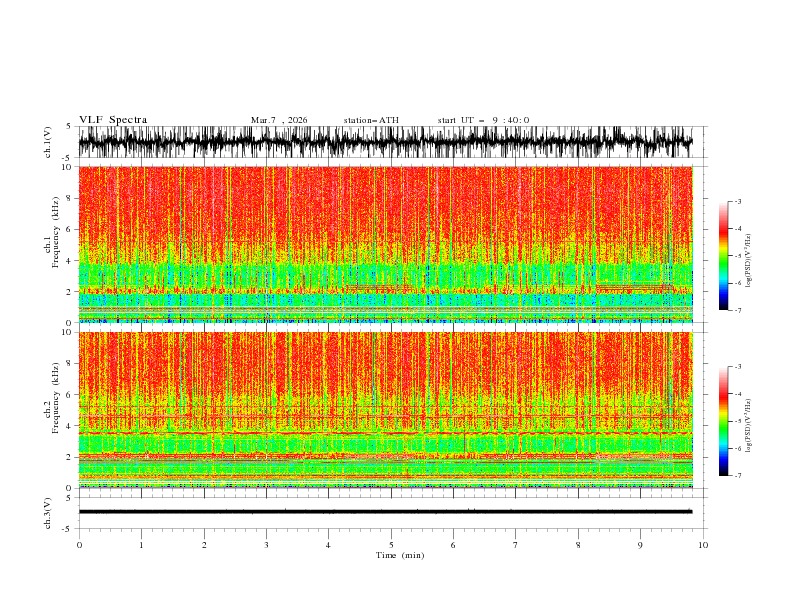Click the ch.2 frequency tick label "4"
The image size is (792, 612).
(69, 426)
